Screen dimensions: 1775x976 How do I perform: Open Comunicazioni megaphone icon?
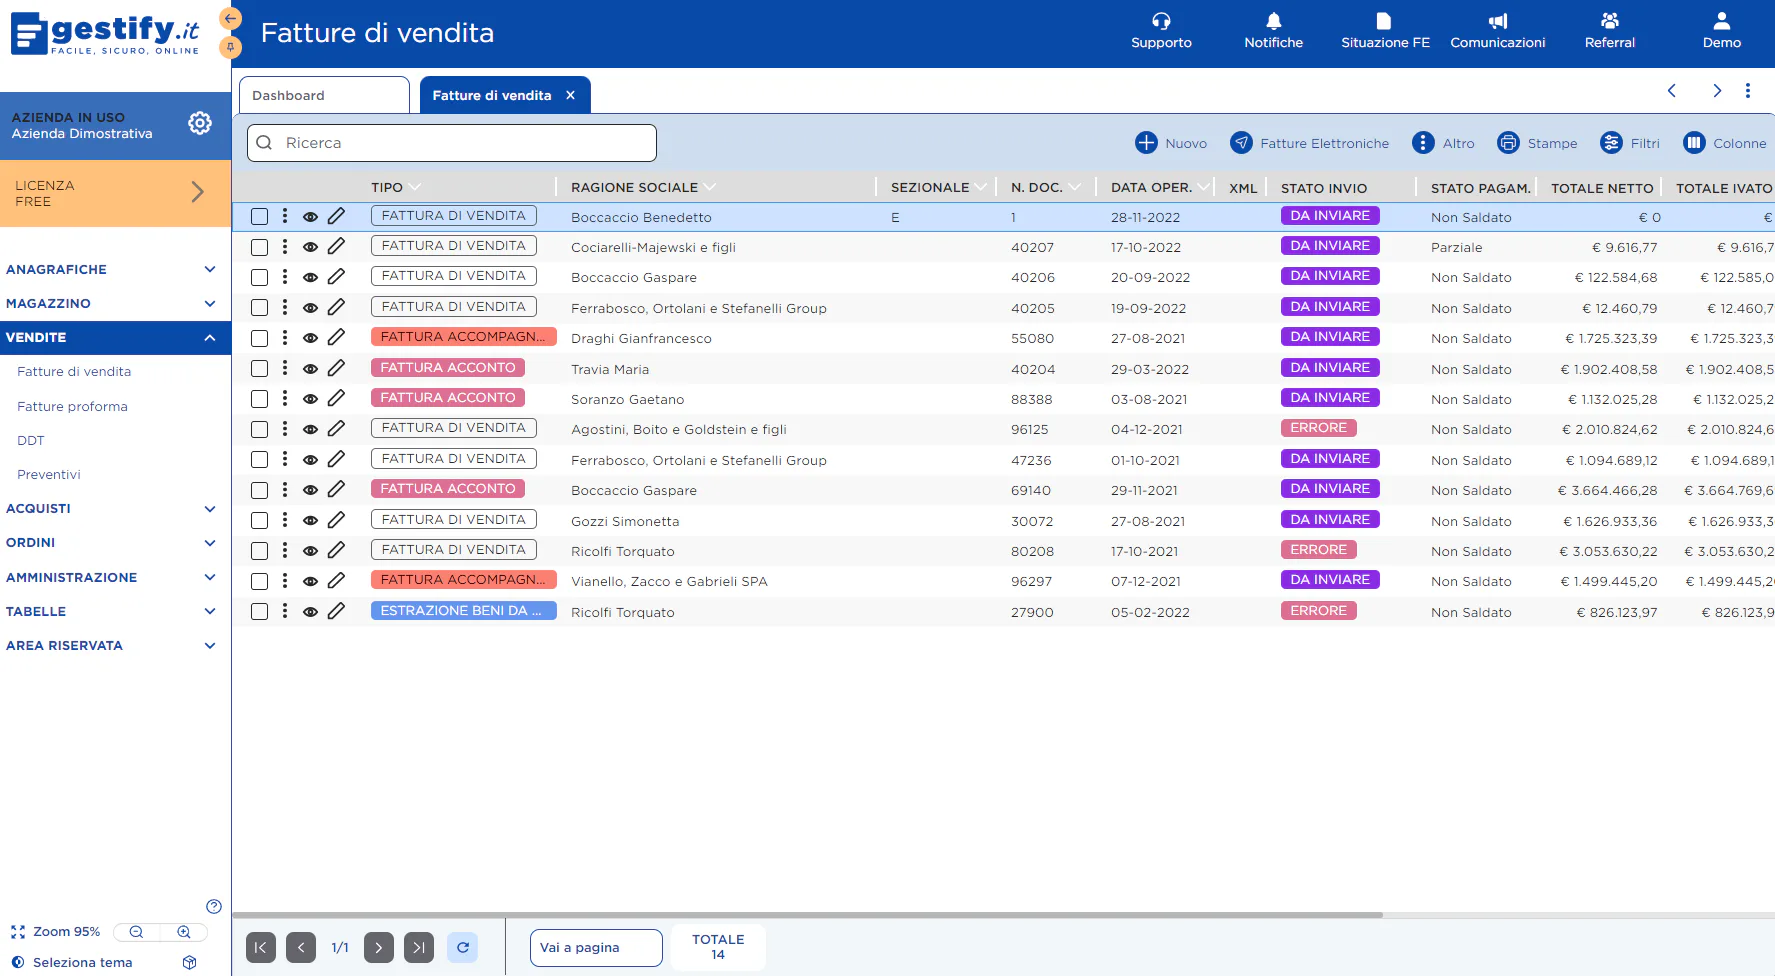coord(1497,21)
